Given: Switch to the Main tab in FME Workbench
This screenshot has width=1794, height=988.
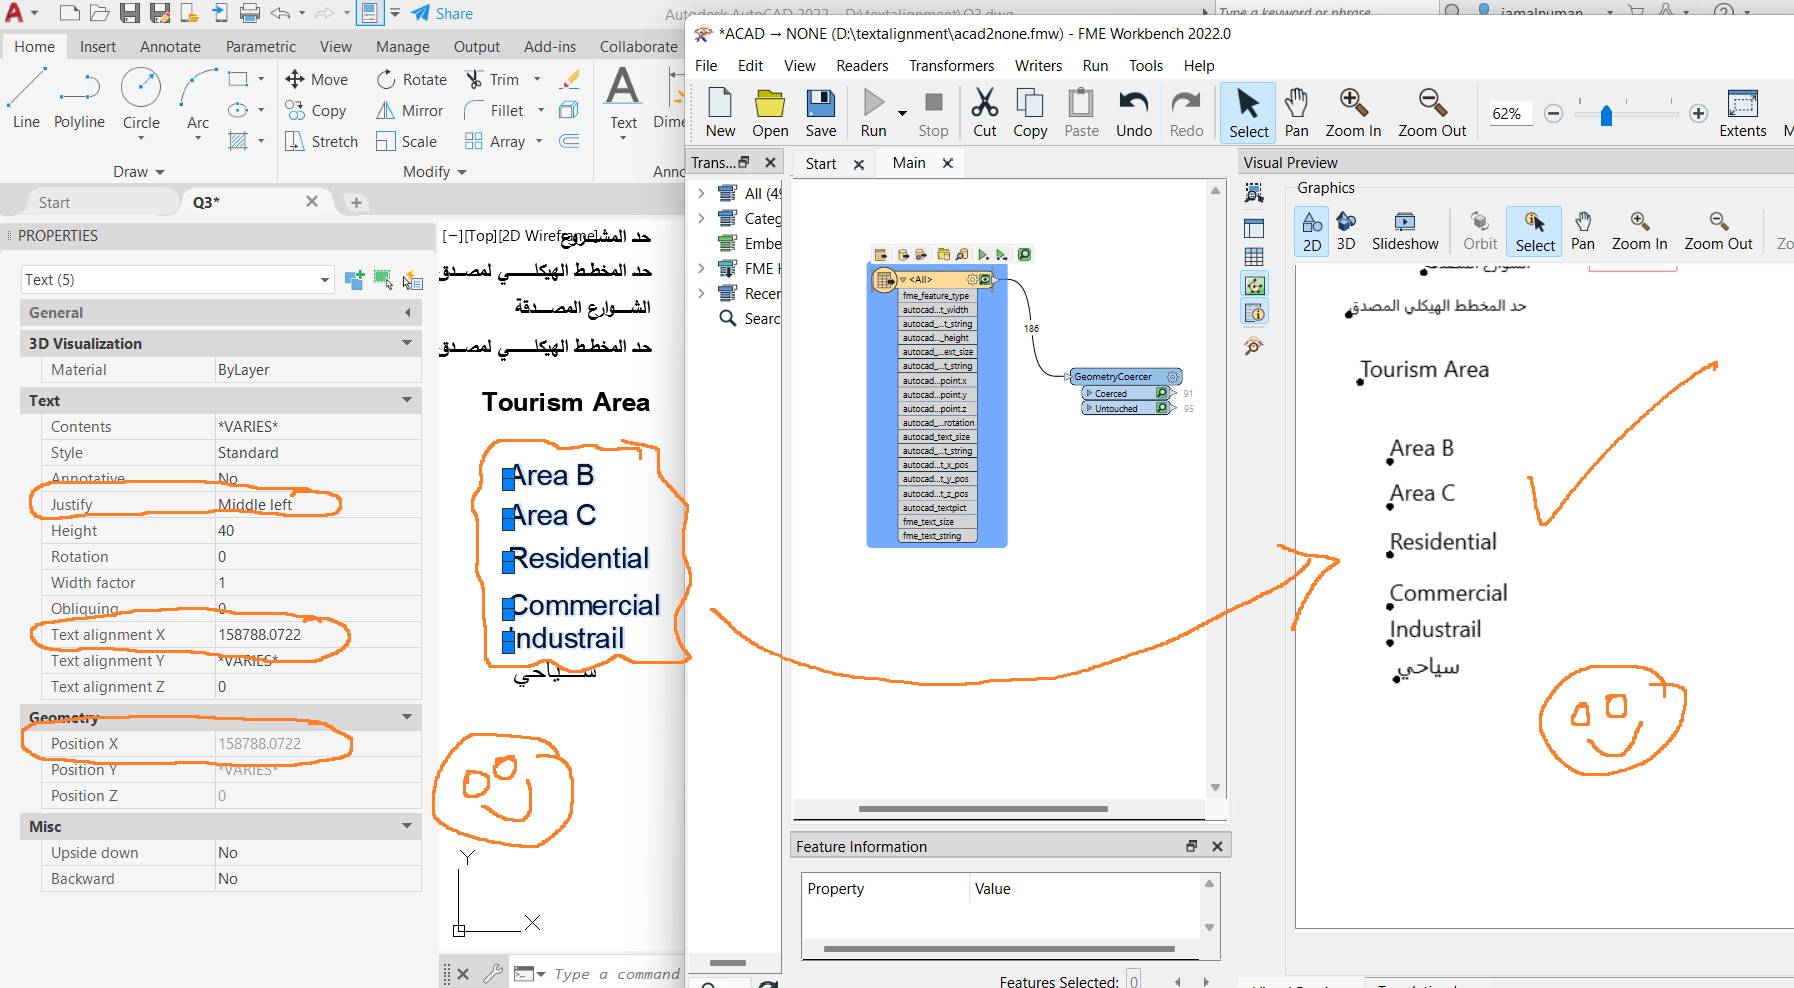Looking at the screenshot, I should tap(908, 163).
